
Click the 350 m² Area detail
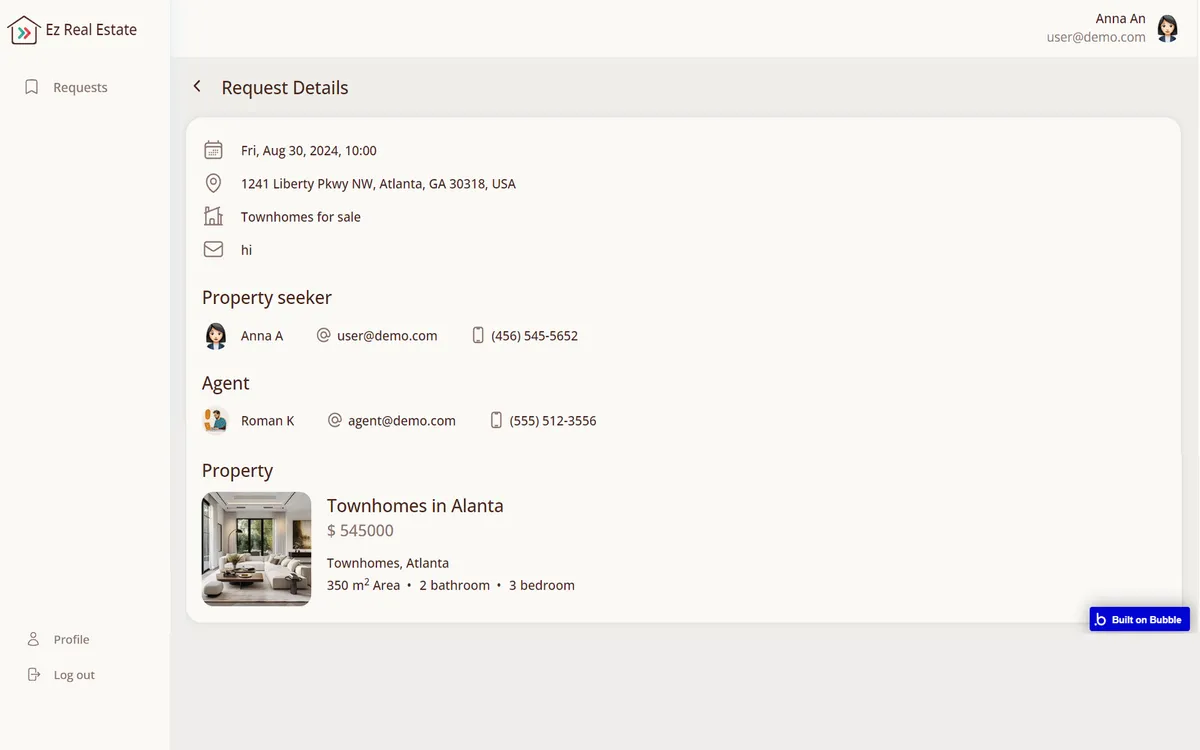click(x=363, y=585)
